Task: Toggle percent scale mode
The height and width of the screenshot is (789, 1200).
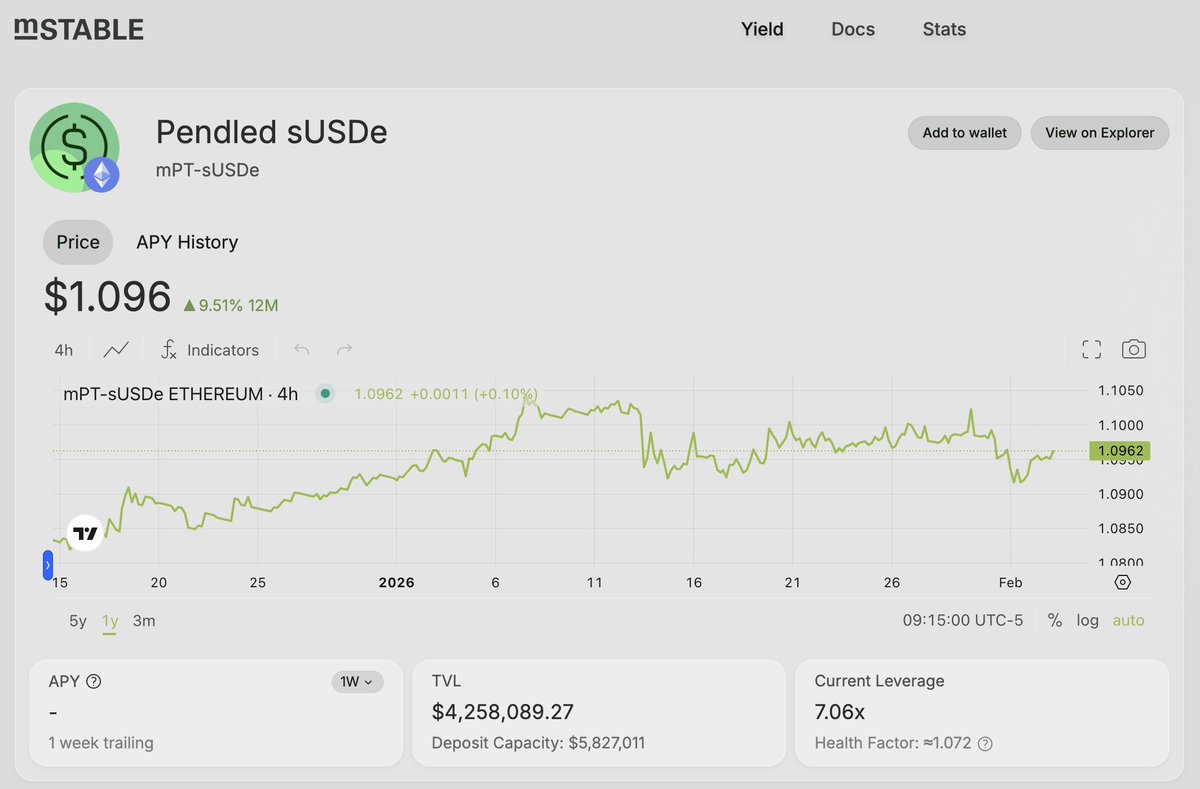Action: point(1055,620)
